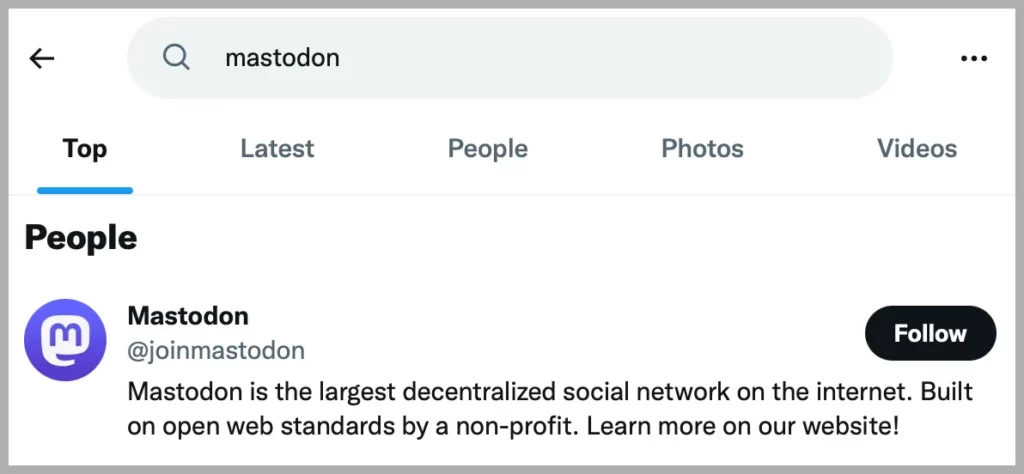Image resolution: width=1024 pixels, height=474 pixels.
Task: Click the blue underline under Top
Action: [x=85, y=191]
